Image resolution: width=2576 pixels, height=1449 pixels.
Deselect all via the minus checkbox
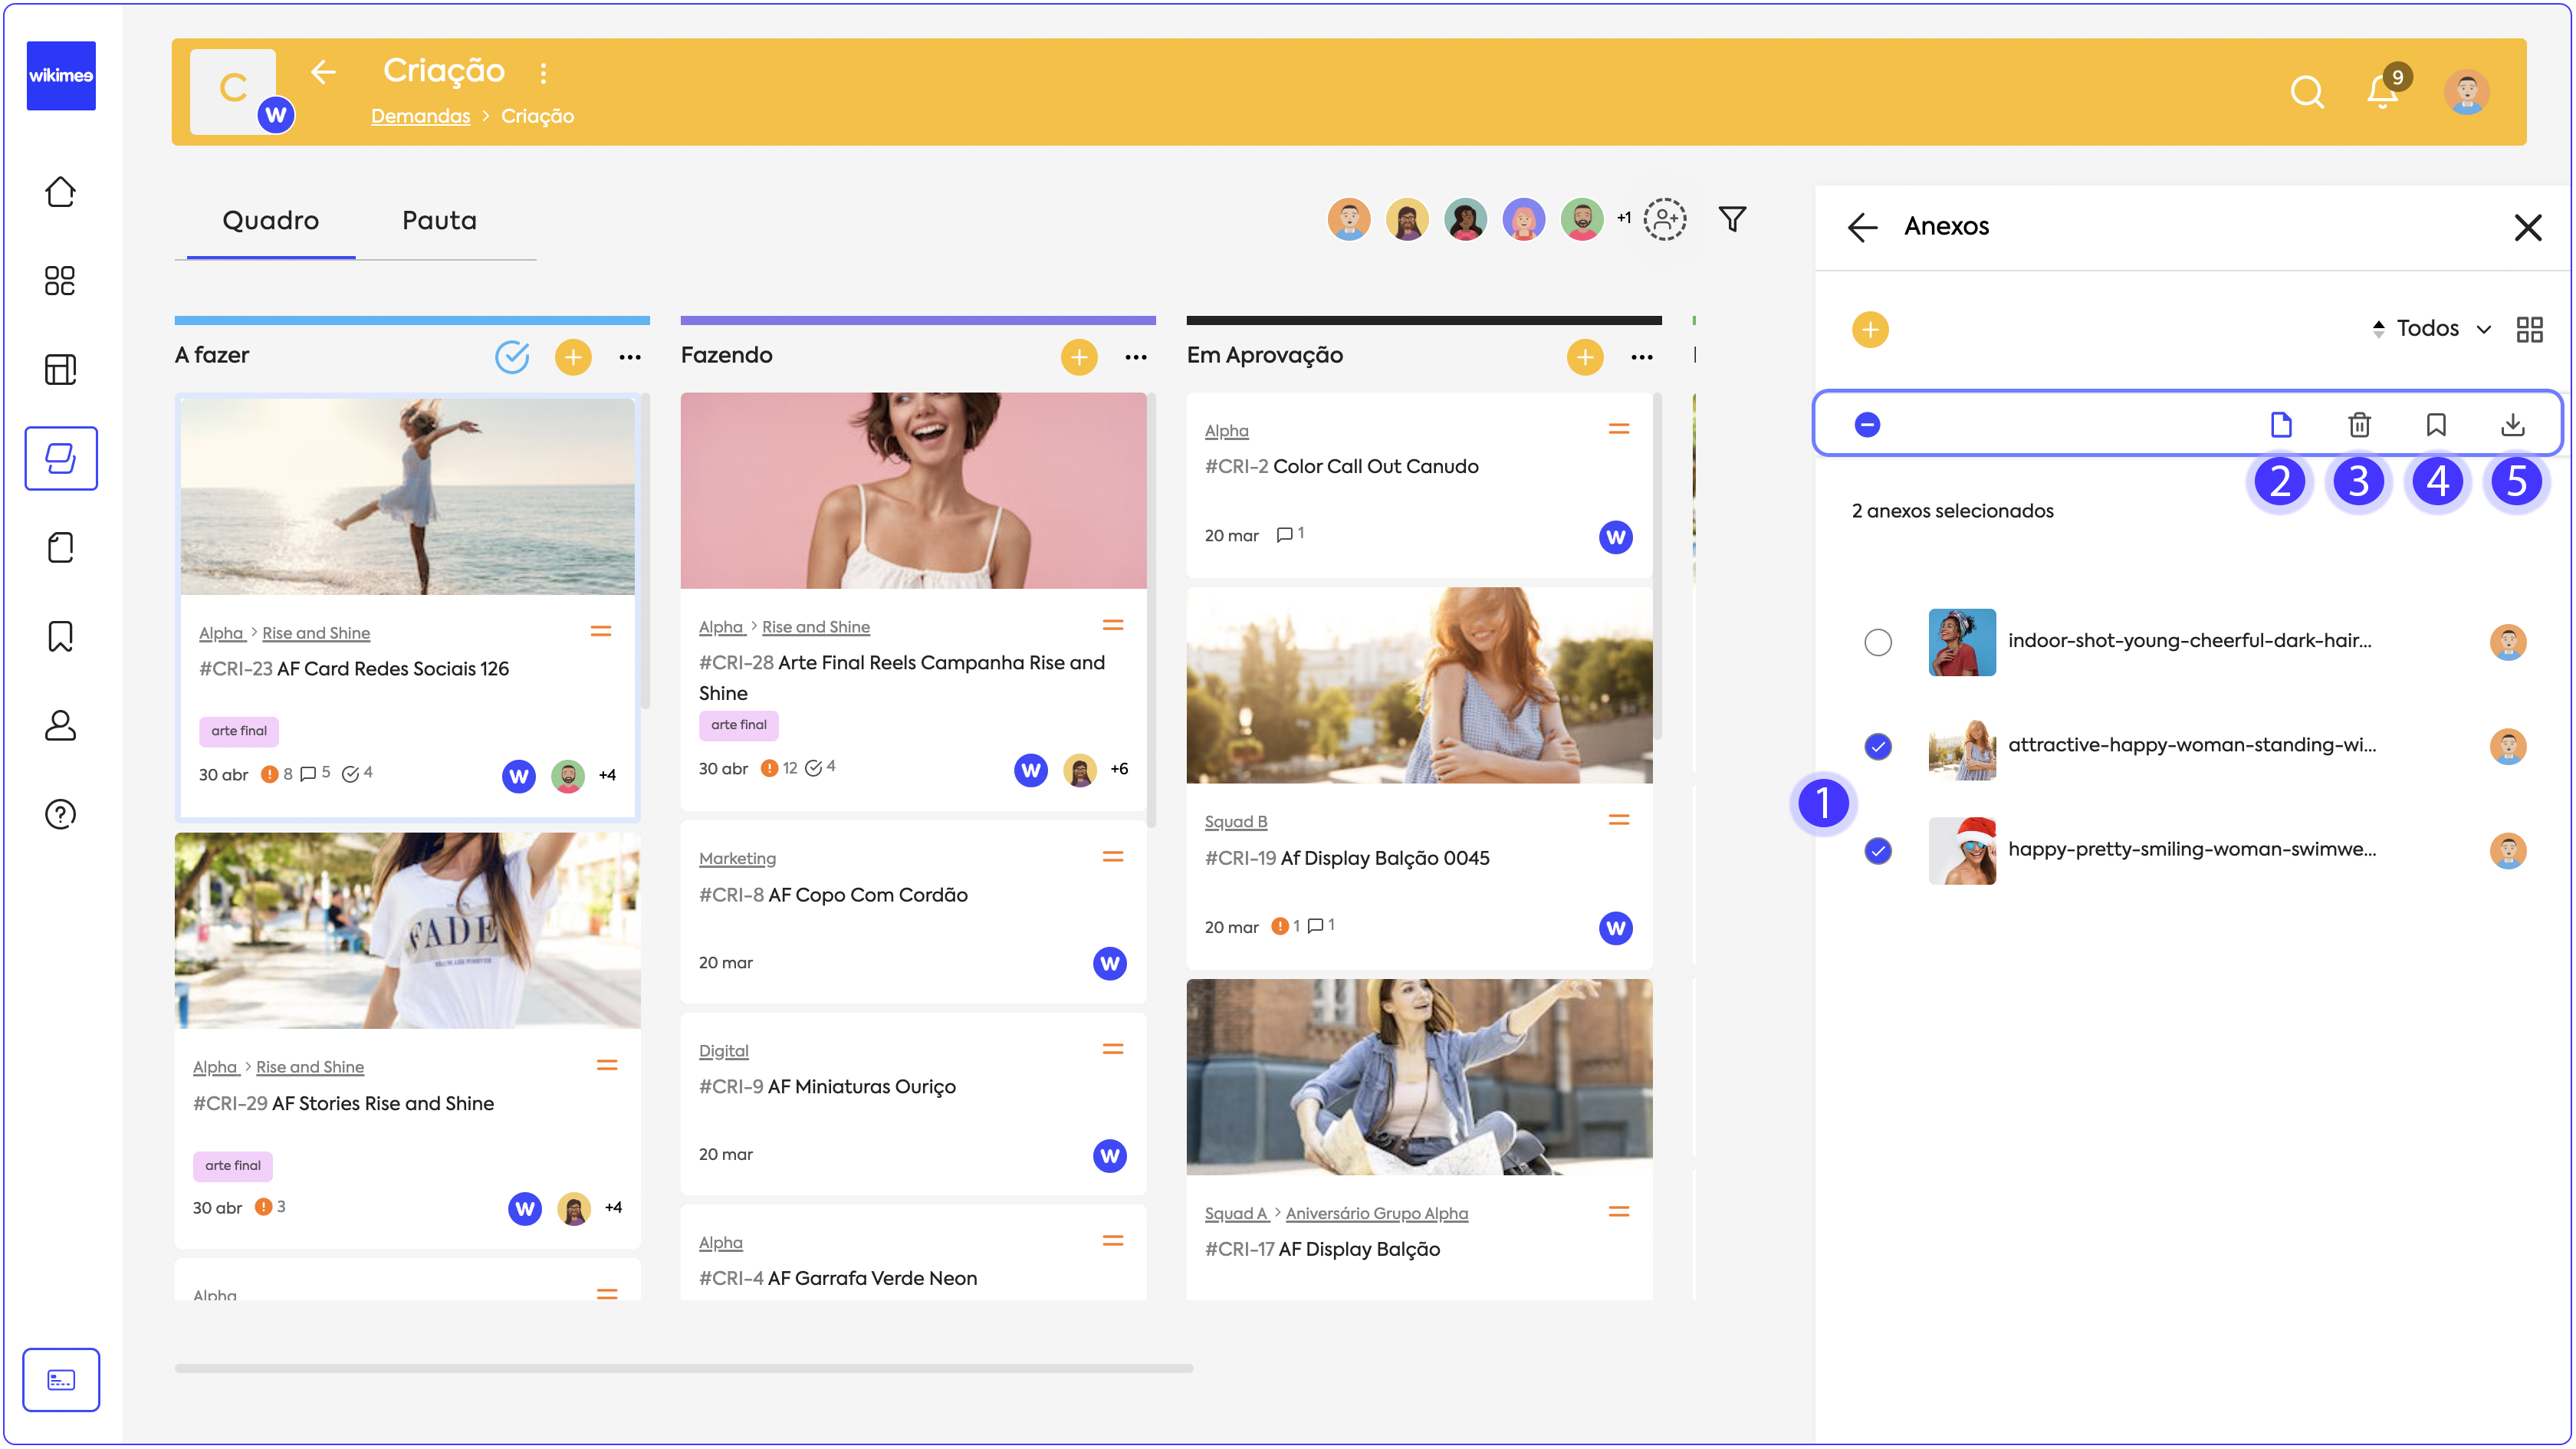click(x=1866, y=425)
